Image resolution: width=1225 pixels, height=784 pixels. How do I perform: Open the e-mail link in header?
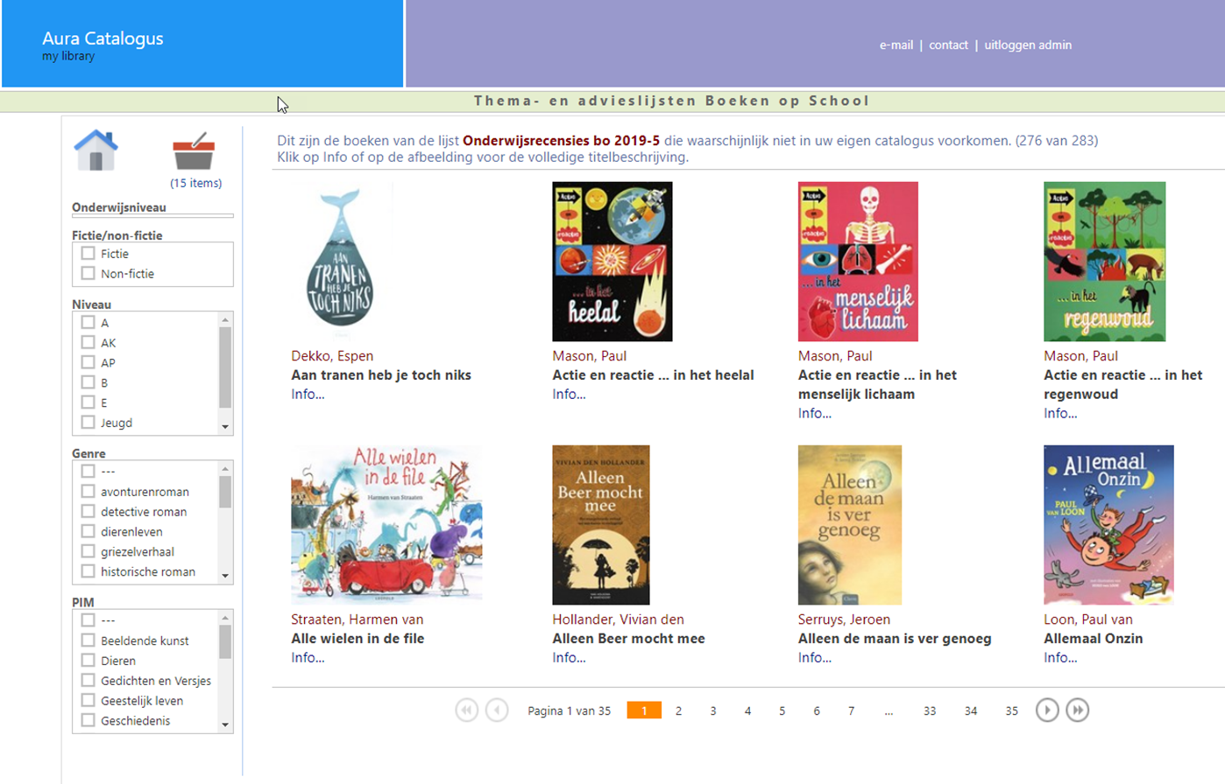pos(896,45)
